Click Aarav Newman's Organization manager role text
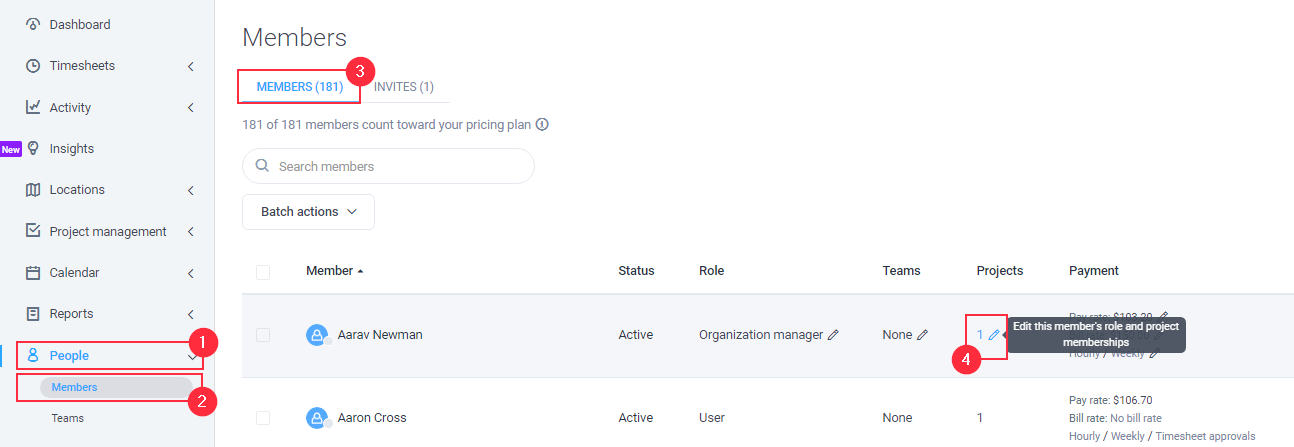The height and width of the screenshot is (447, 1294). [x=761, y=335]
